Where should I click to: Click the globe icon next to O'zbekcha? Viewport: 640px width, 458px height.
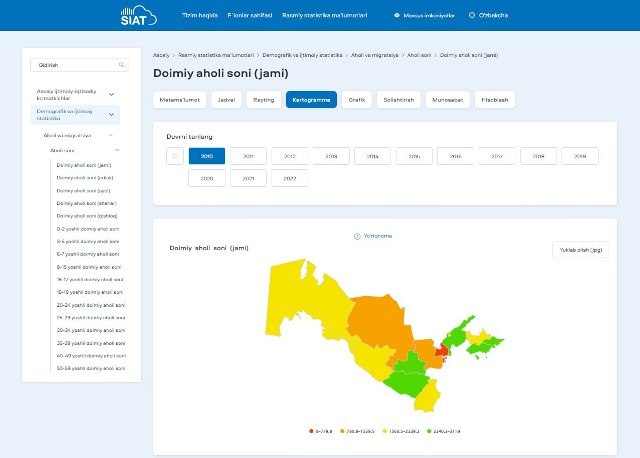pyautogui.click(x=472, y=15)
